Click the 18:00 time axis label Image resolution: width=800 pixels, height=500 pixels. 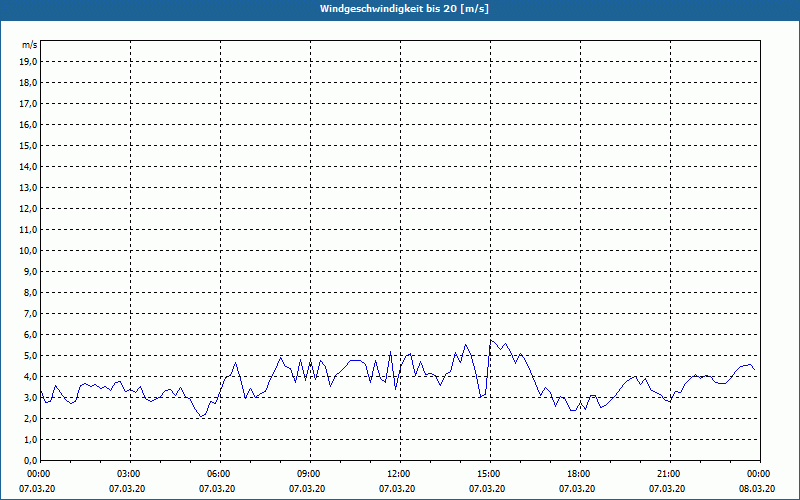581,474
